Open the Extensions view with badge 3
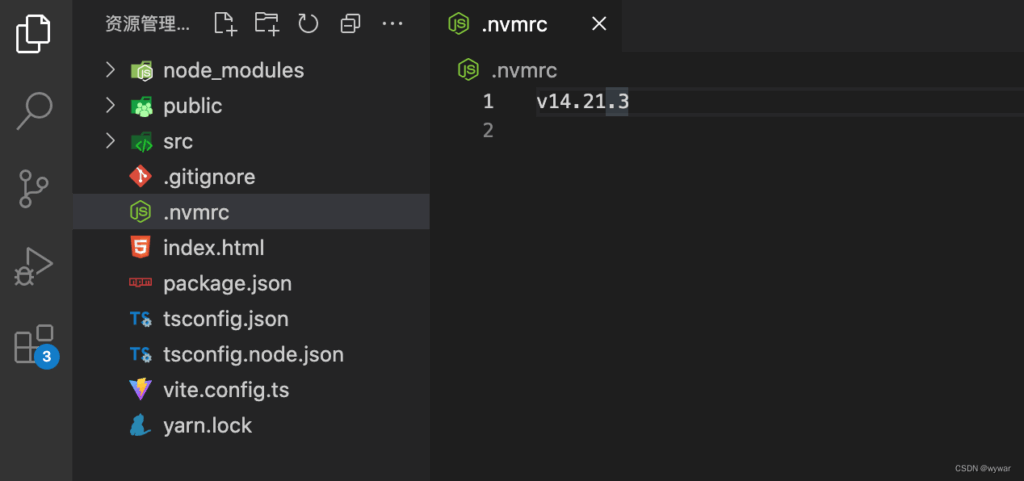1024x481 pixels. pyautogui.click(x=36, y=345)
